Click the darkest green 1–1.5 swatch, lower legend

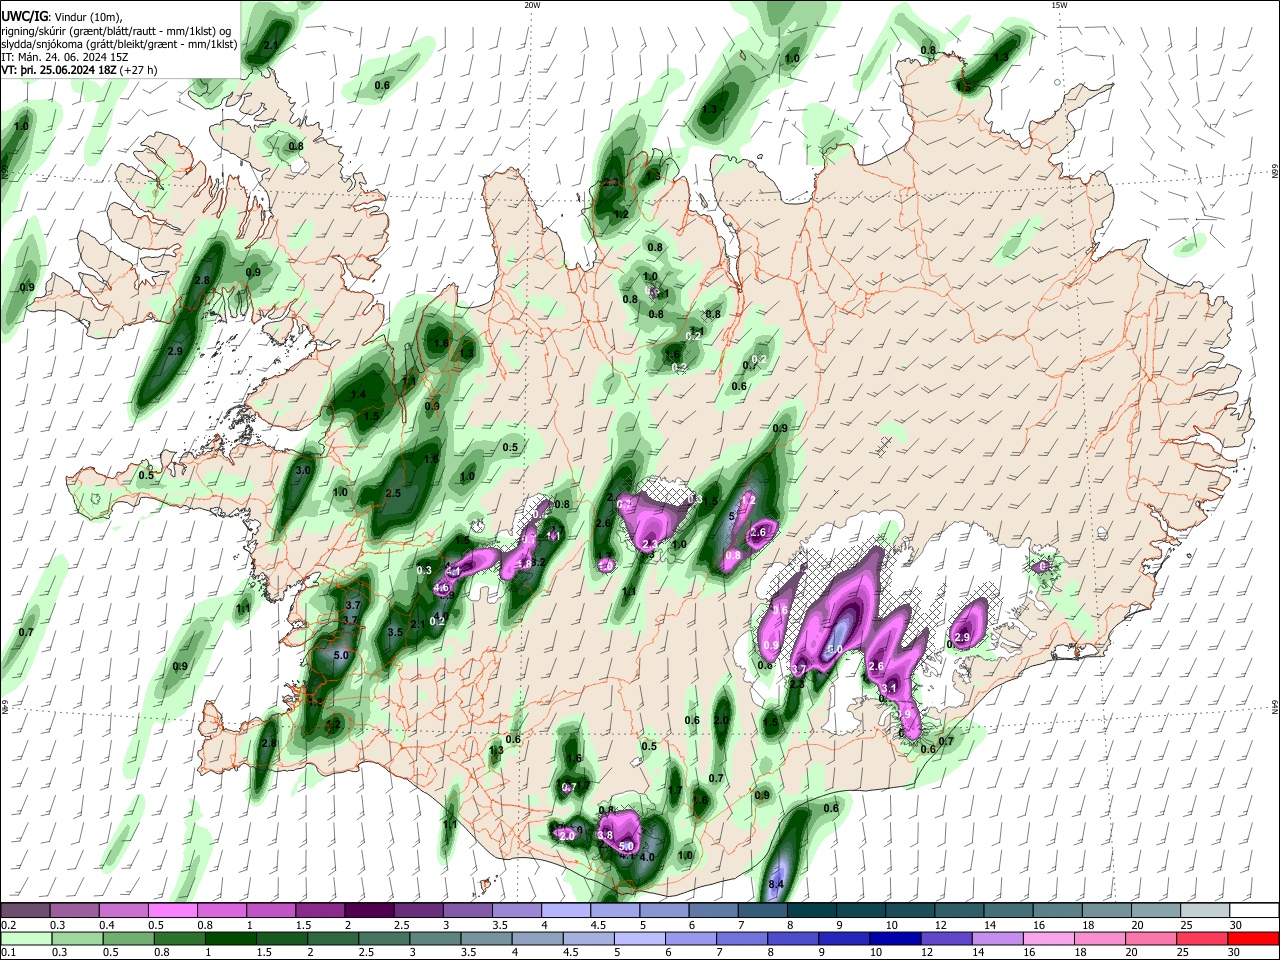point(231,938)
